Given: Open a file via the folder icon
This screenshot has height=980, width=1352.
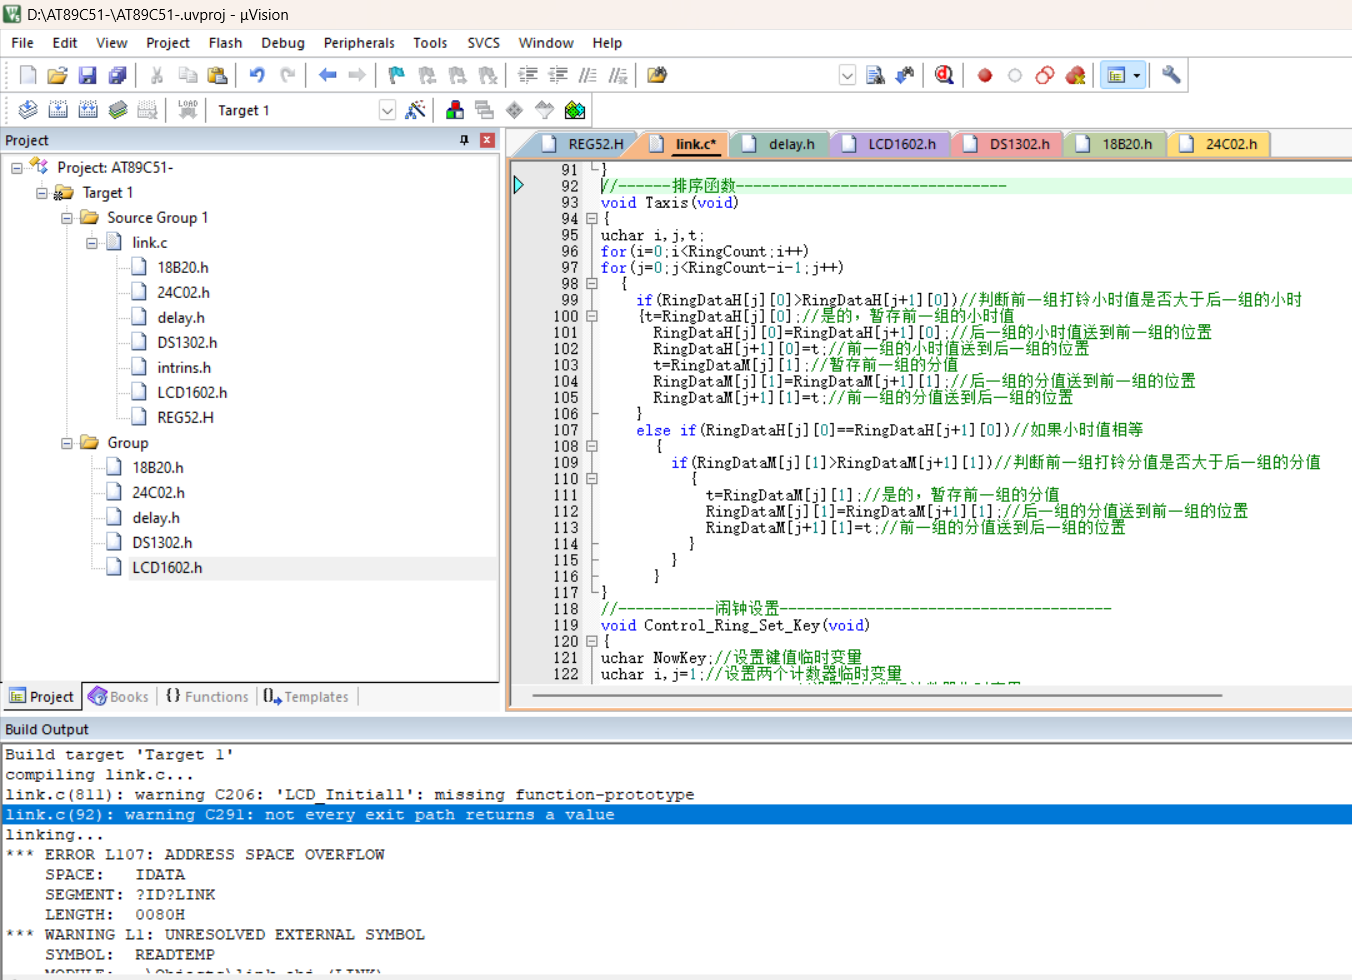Looking at the screenshot, I should [58, 75].
